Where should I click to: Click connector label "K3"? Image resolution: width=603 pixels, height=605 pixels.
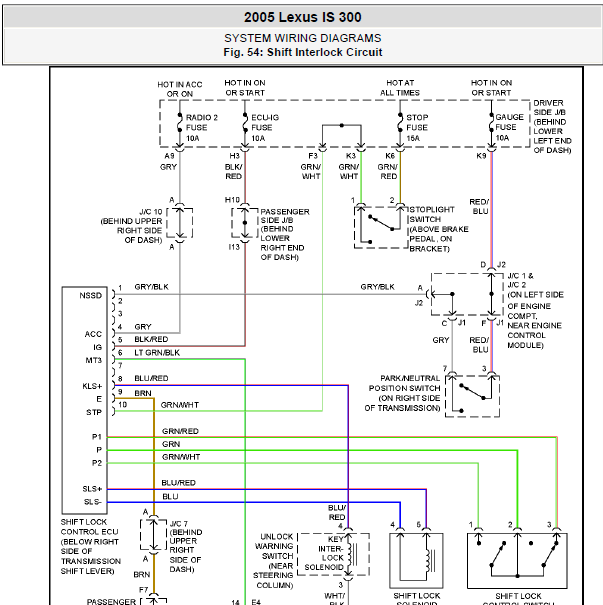[x=351, y=156]
